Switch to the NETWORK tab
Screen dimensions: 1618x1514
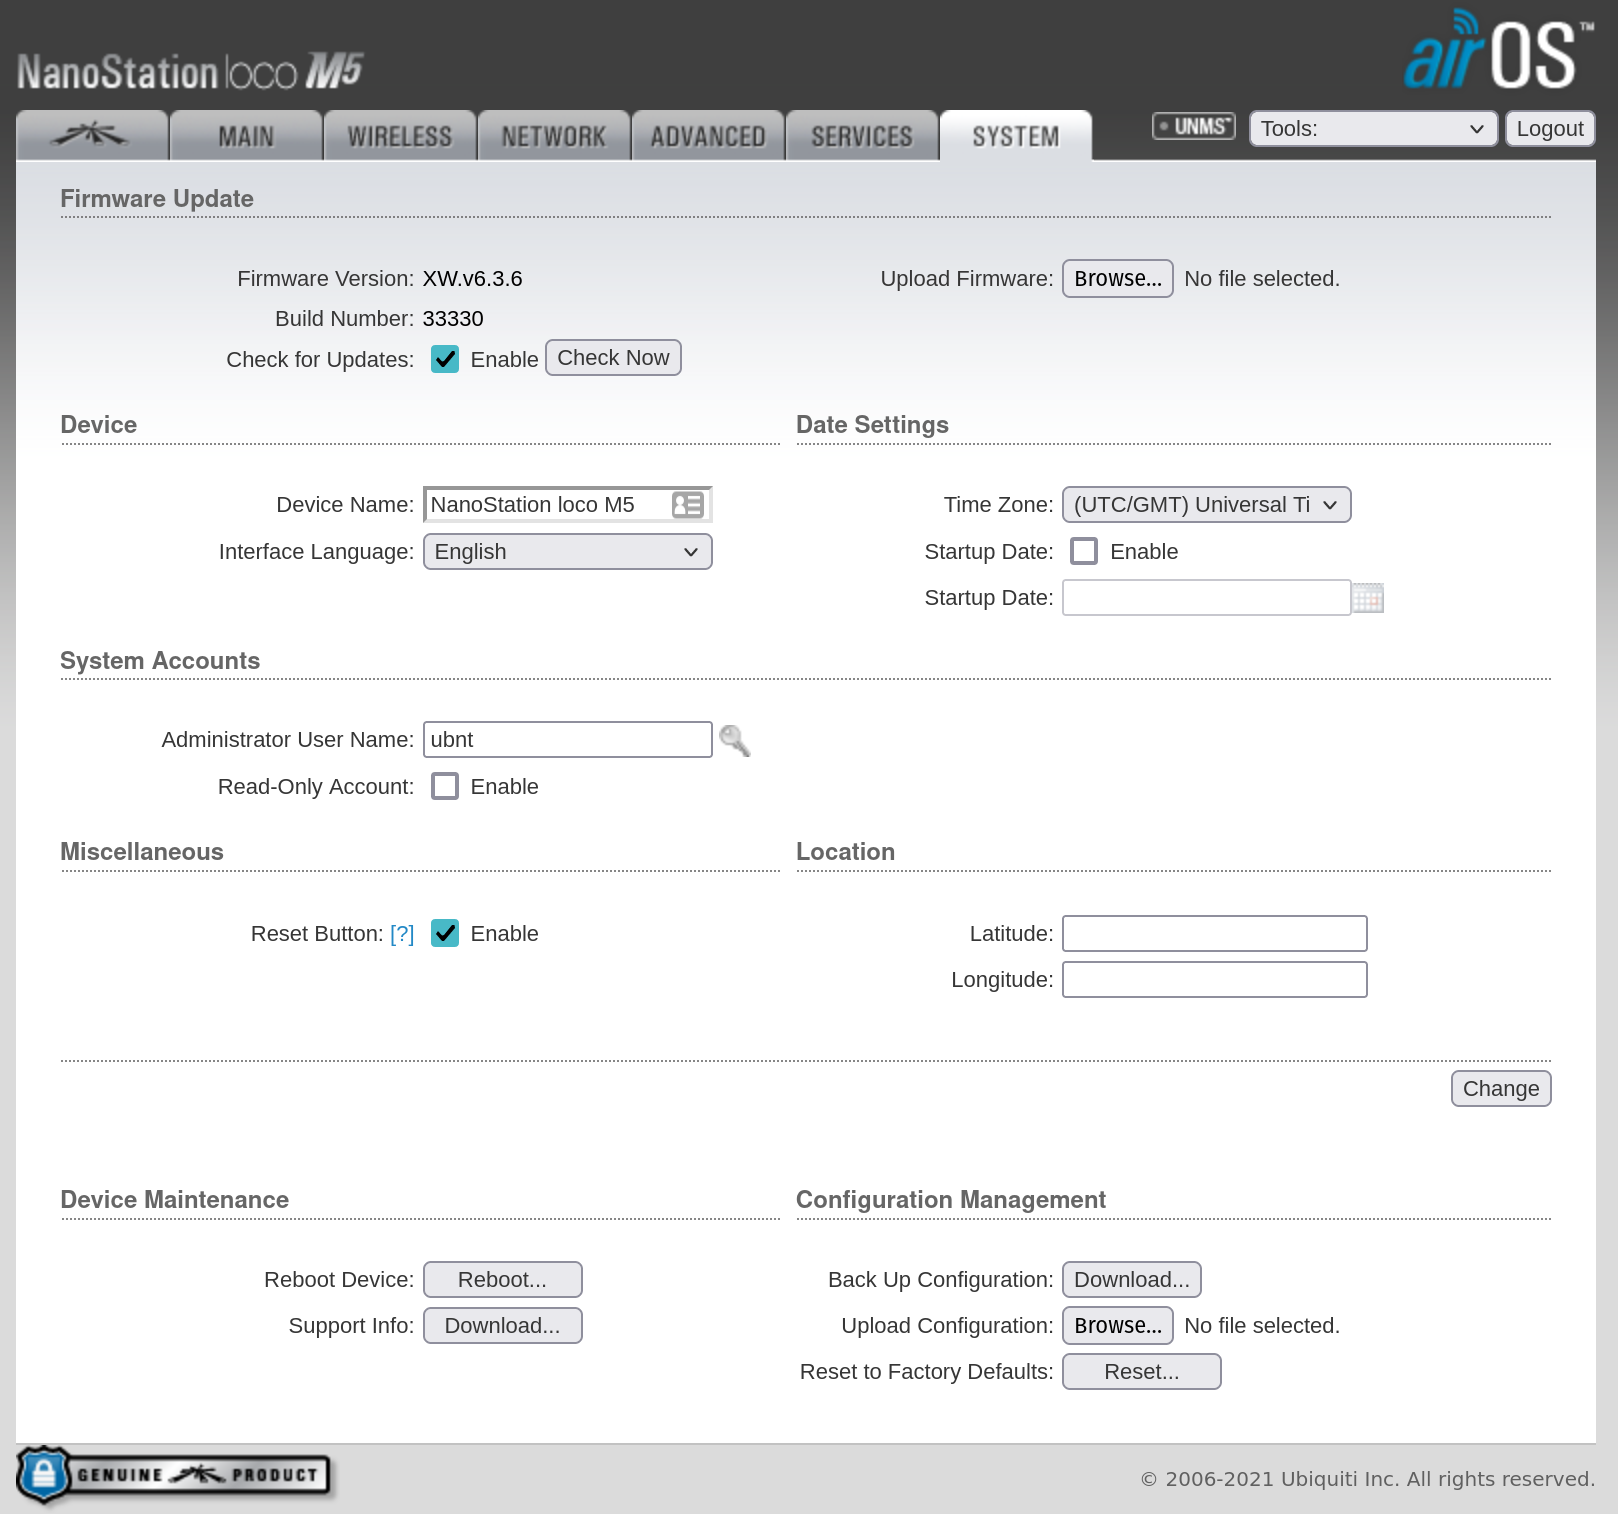(553, 136)
